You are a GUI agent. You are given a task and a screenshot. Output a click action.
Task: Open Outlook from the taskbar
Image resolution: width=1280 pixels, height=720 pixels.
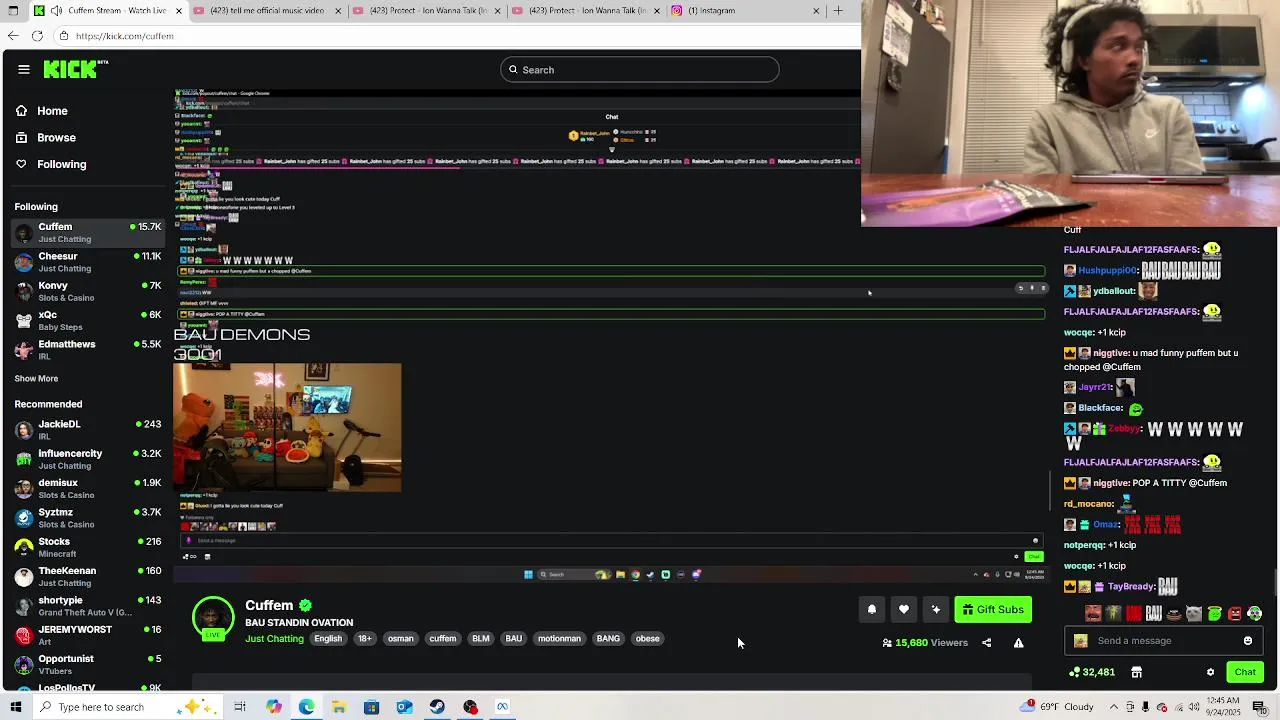(404, 707)
